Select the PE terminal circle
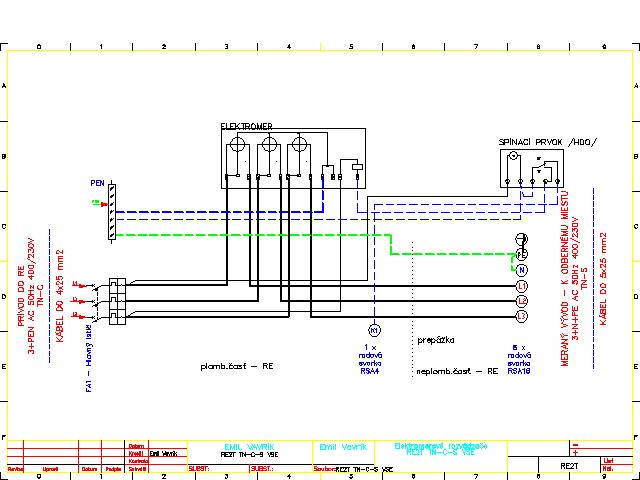The width and height of the screenshot is (640, 480). click(x=521, y=254)
